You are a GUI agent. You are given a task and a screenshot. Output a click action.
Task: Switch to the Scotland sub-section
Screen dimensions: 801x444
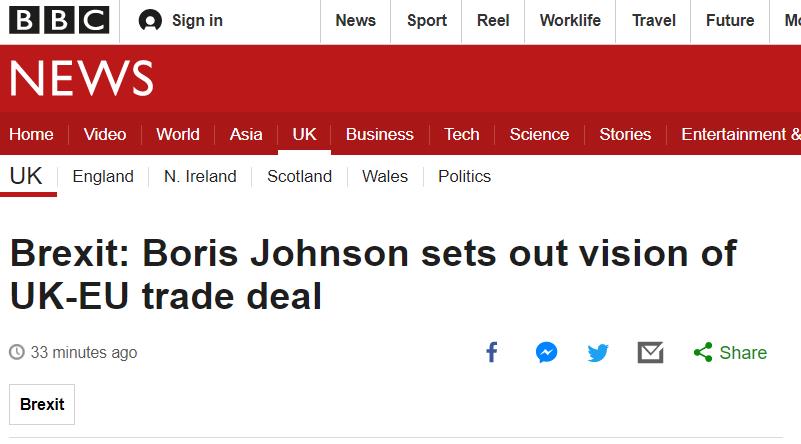pos(299,176)
